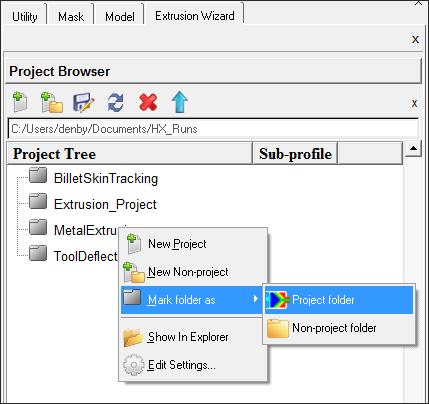429x404 pixels.
Task: Select the ToolDeflection tree row
Action: point(86,256)
